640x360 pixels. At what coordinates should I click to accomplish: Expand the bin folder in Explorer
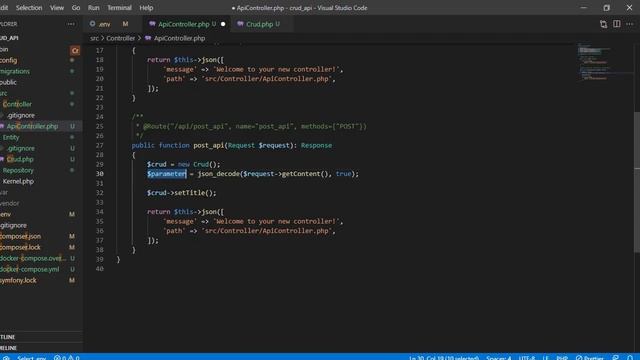pos(41,49)
